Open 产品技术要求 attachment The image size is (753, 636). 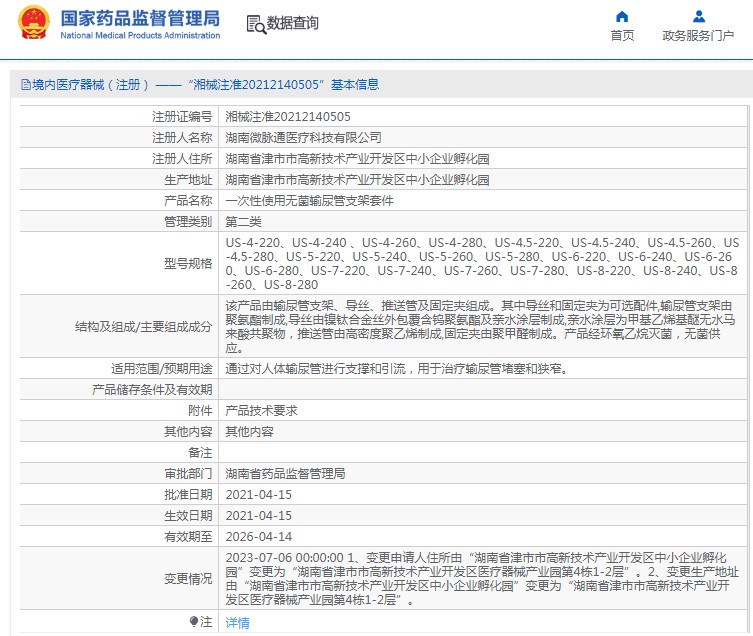[262, 411]
